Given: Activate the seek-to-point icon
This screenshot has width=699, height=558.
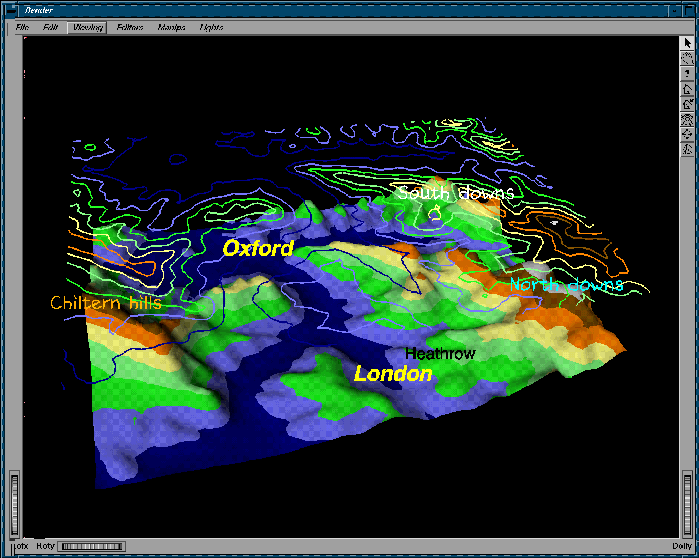Looking at the screenshot, I should point(687,133).
